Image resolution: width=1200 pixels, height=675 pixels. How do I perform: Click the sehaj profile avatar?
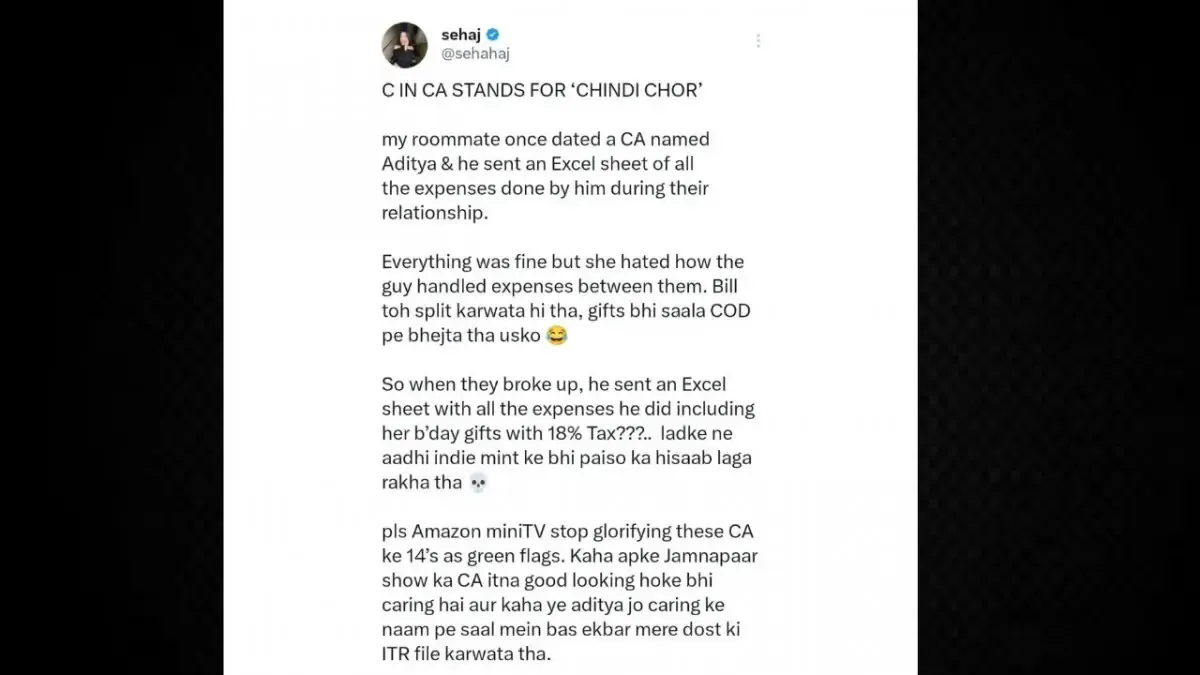[x=405, y=44]
